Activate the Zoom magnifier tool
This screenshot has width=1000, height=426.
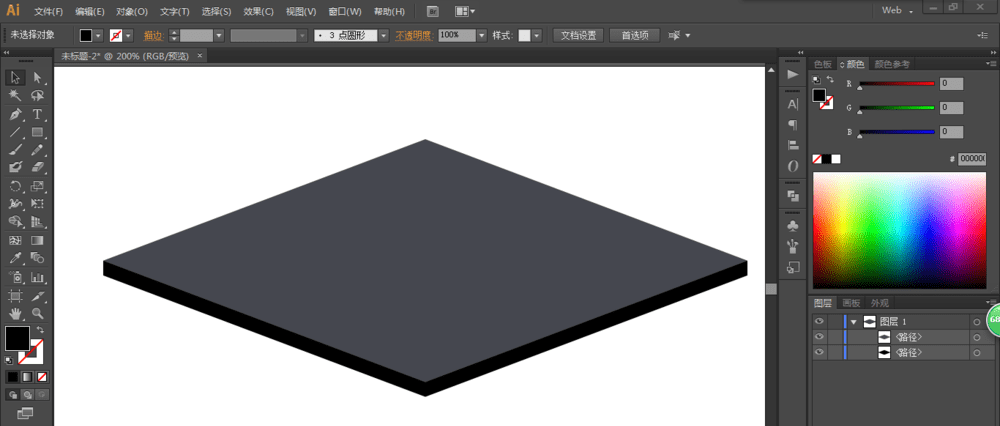click(37, 313)
